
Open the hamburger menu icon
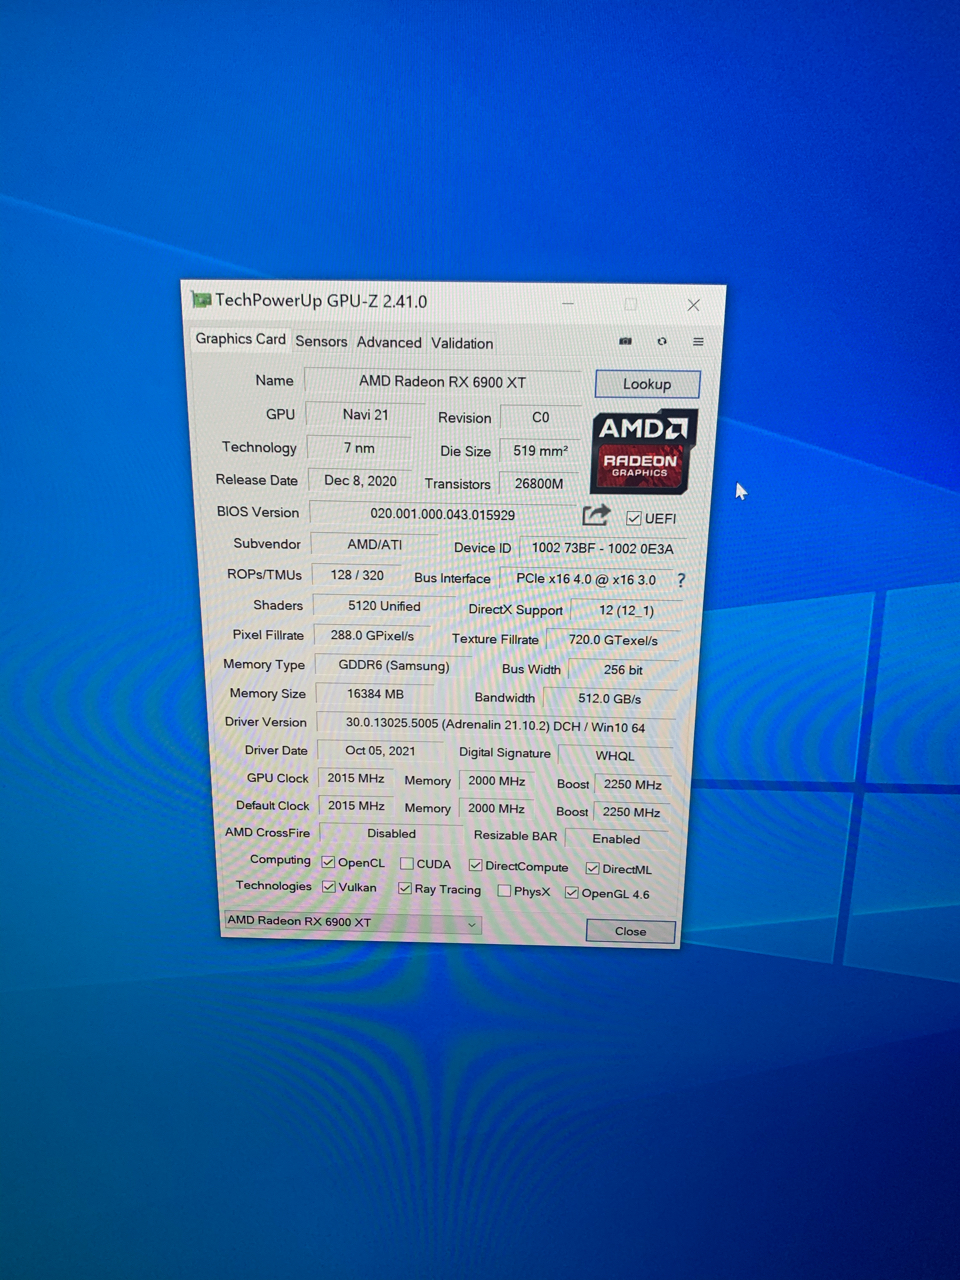pos(697,341)
